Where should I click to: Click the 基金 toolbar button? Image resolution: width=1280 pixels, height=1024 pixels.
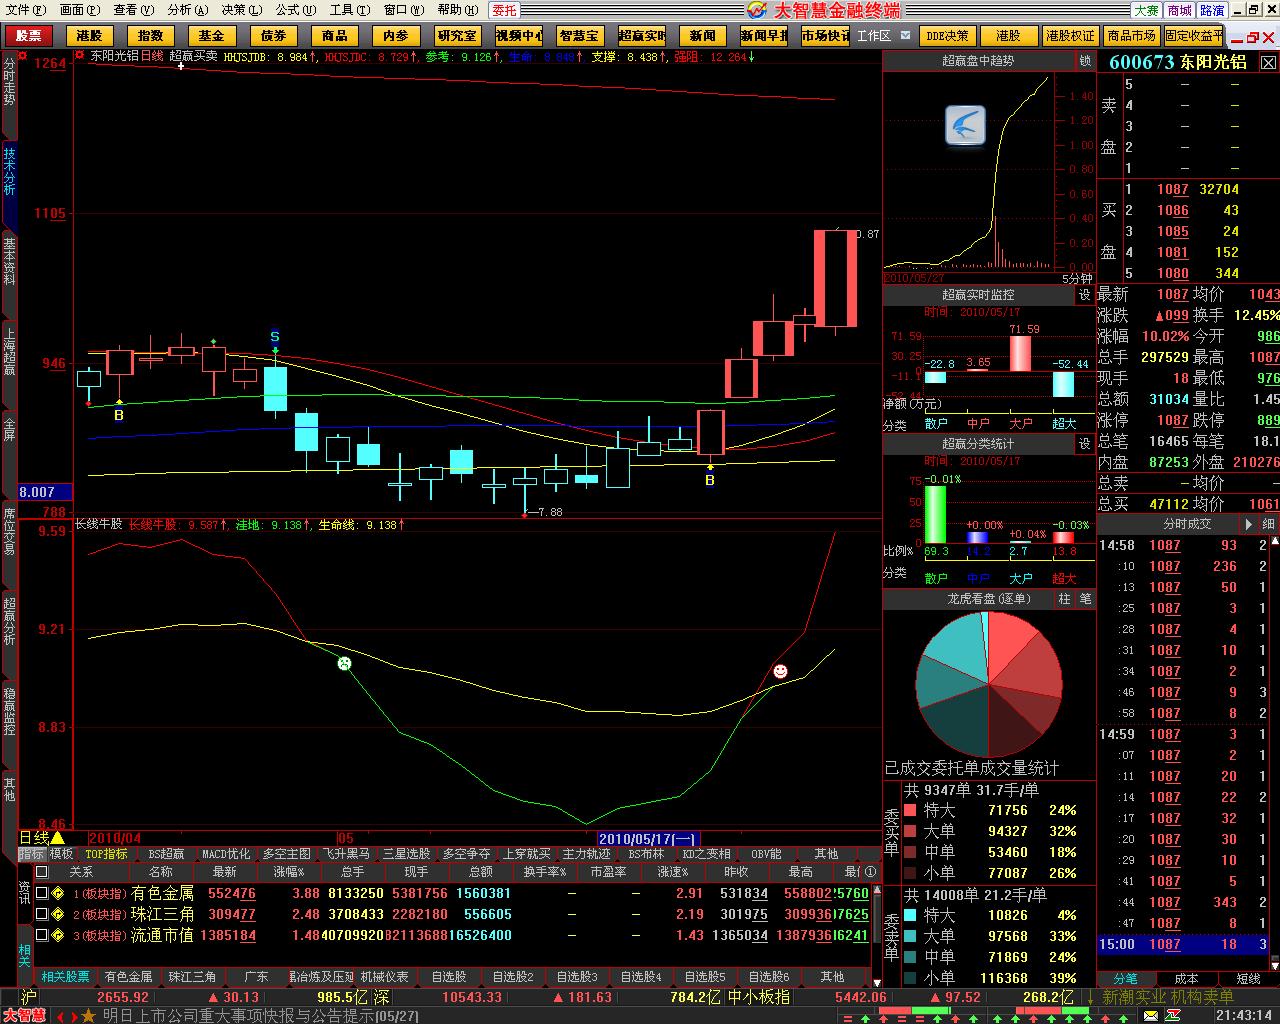211,35
